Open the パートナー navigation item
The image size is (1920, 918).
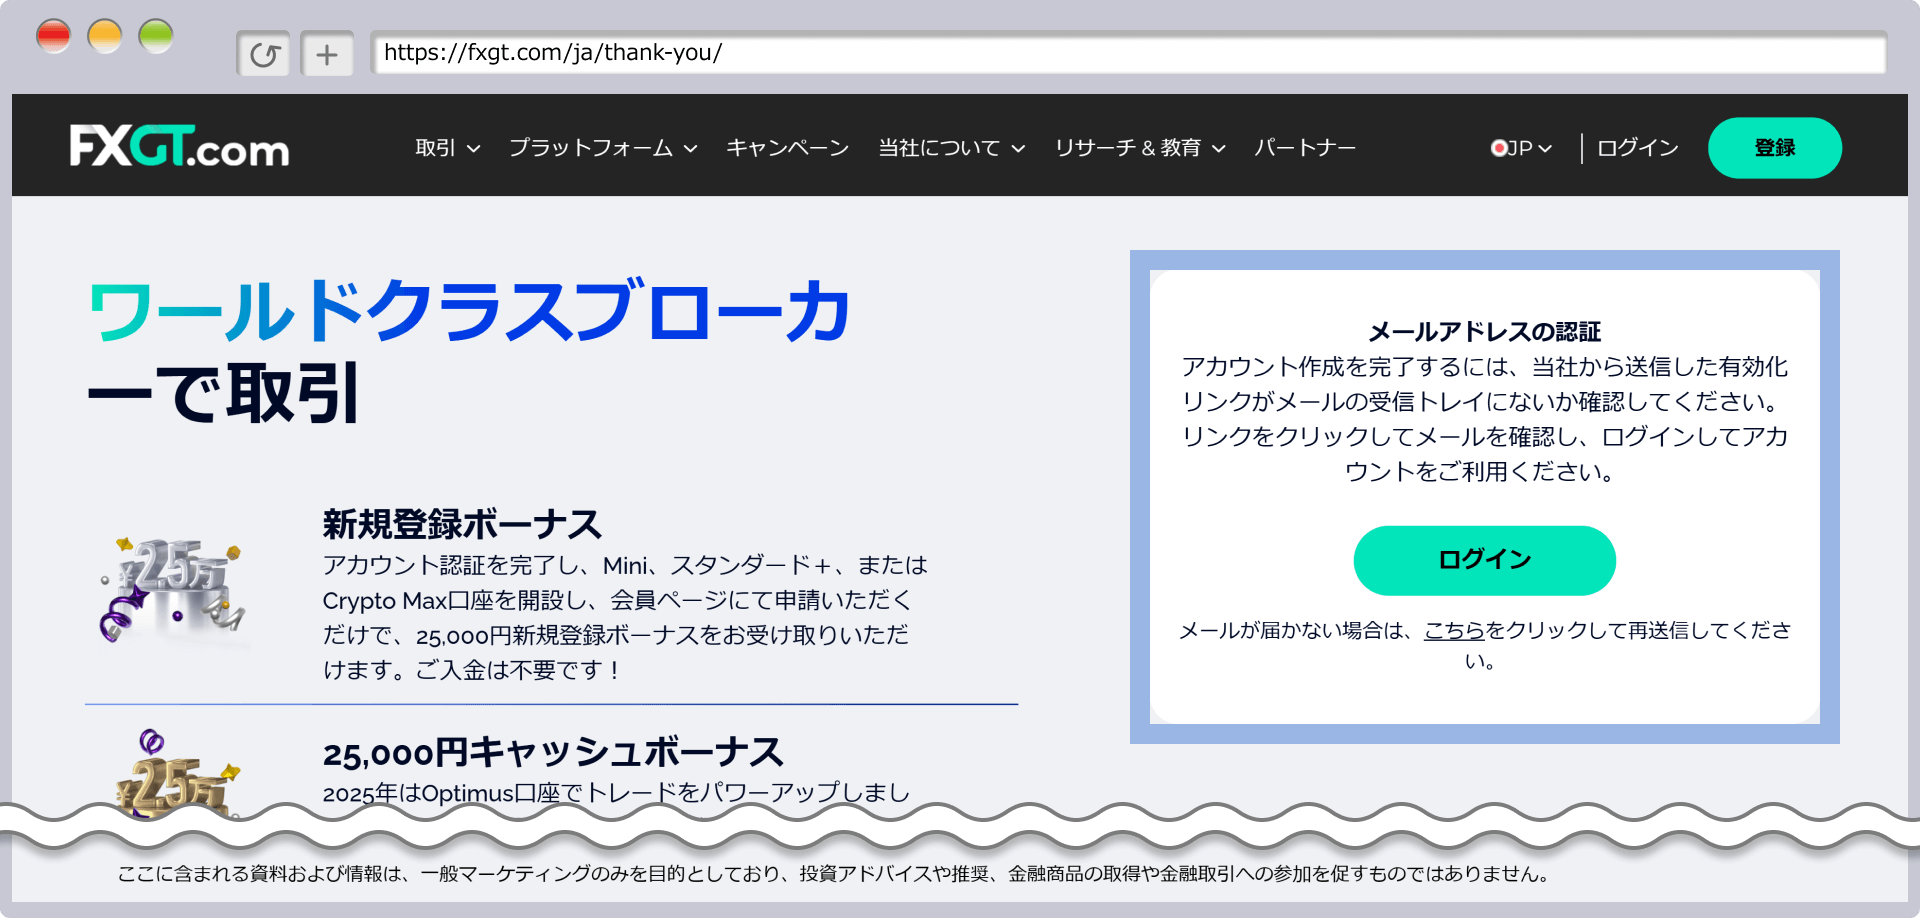pos(1304,147)
